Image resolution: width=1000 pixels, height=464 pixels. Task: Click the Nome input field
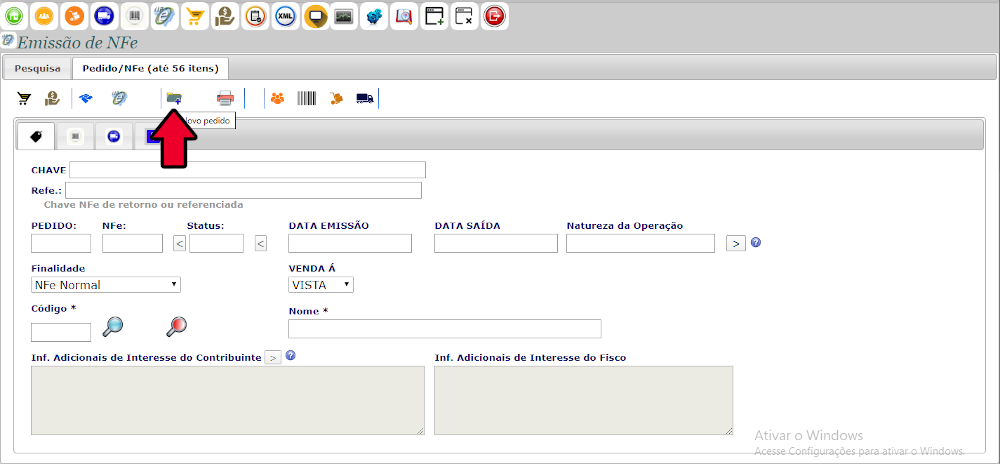444,329
